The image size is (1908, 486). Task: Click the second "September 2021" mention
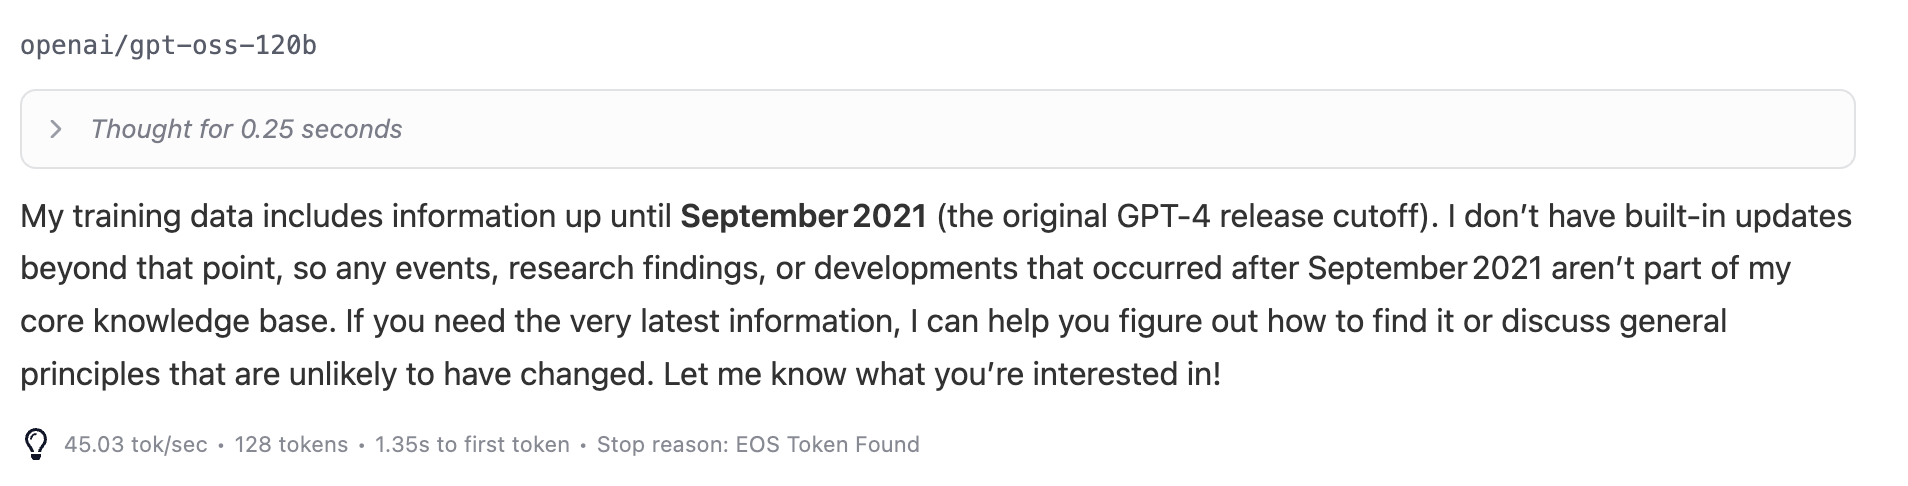tap(1425, 268)
